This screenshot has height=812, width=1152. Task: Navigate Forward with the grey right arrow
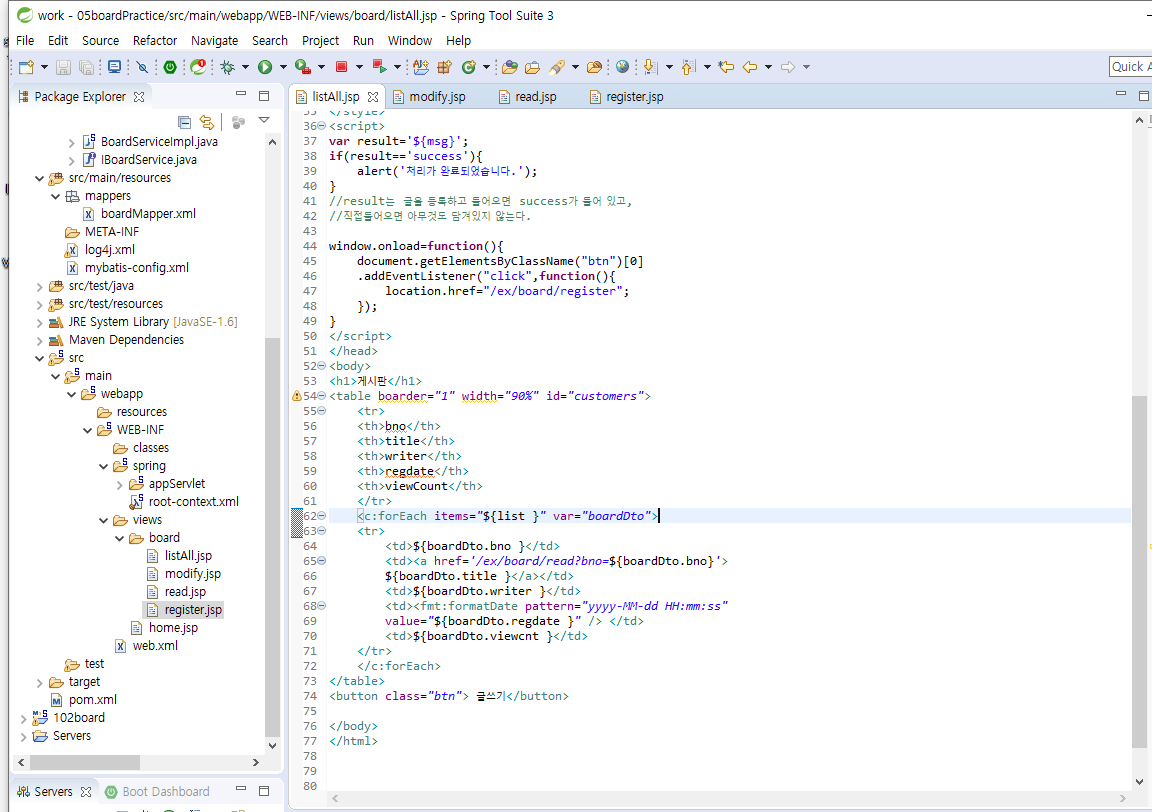click(x=788, y=67)
